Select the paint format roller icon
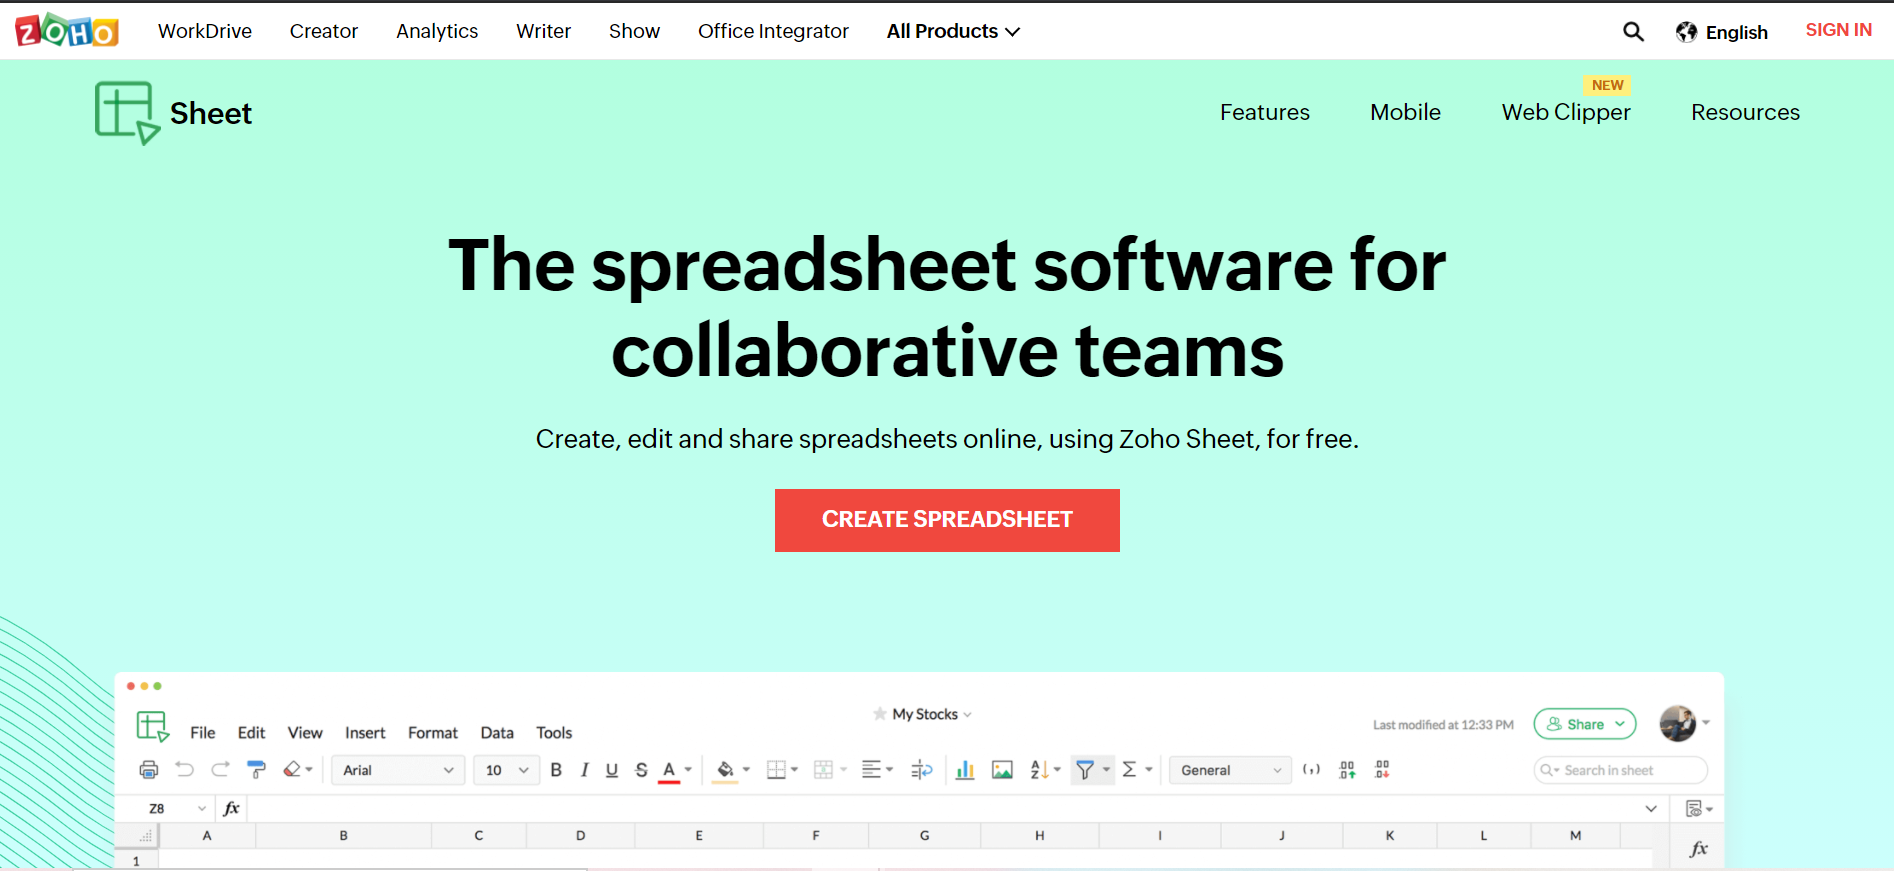 (x=257, y=769)
